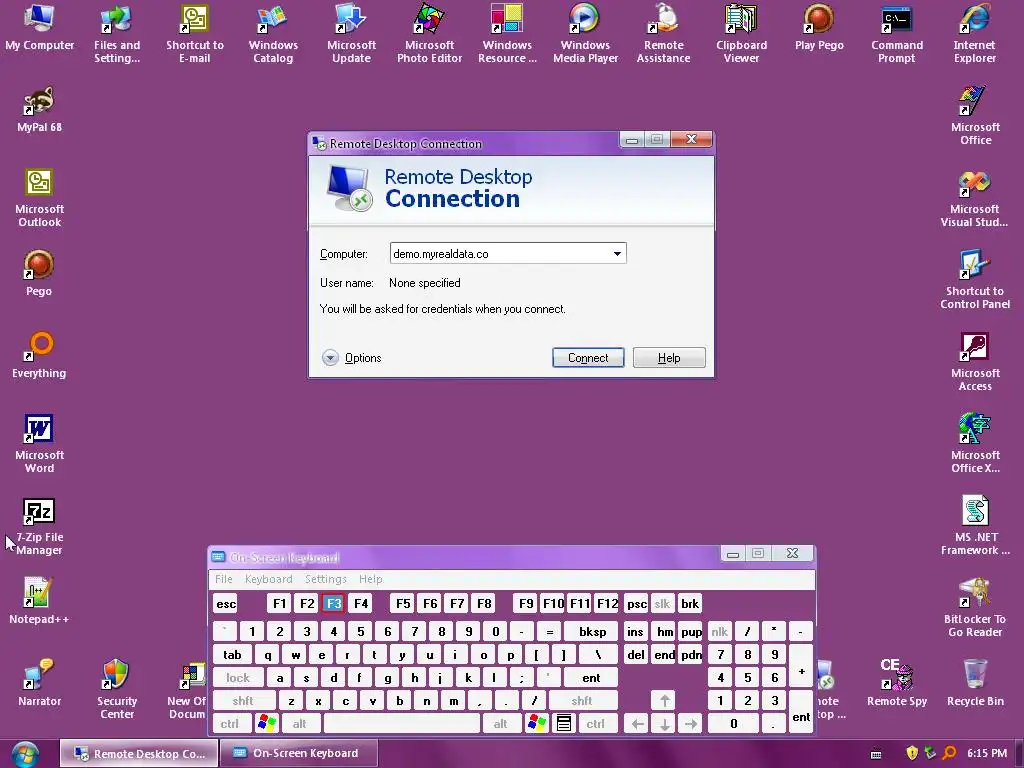
Task: Select the Files and Settings Transfer icon
Action: click(117, 34)
